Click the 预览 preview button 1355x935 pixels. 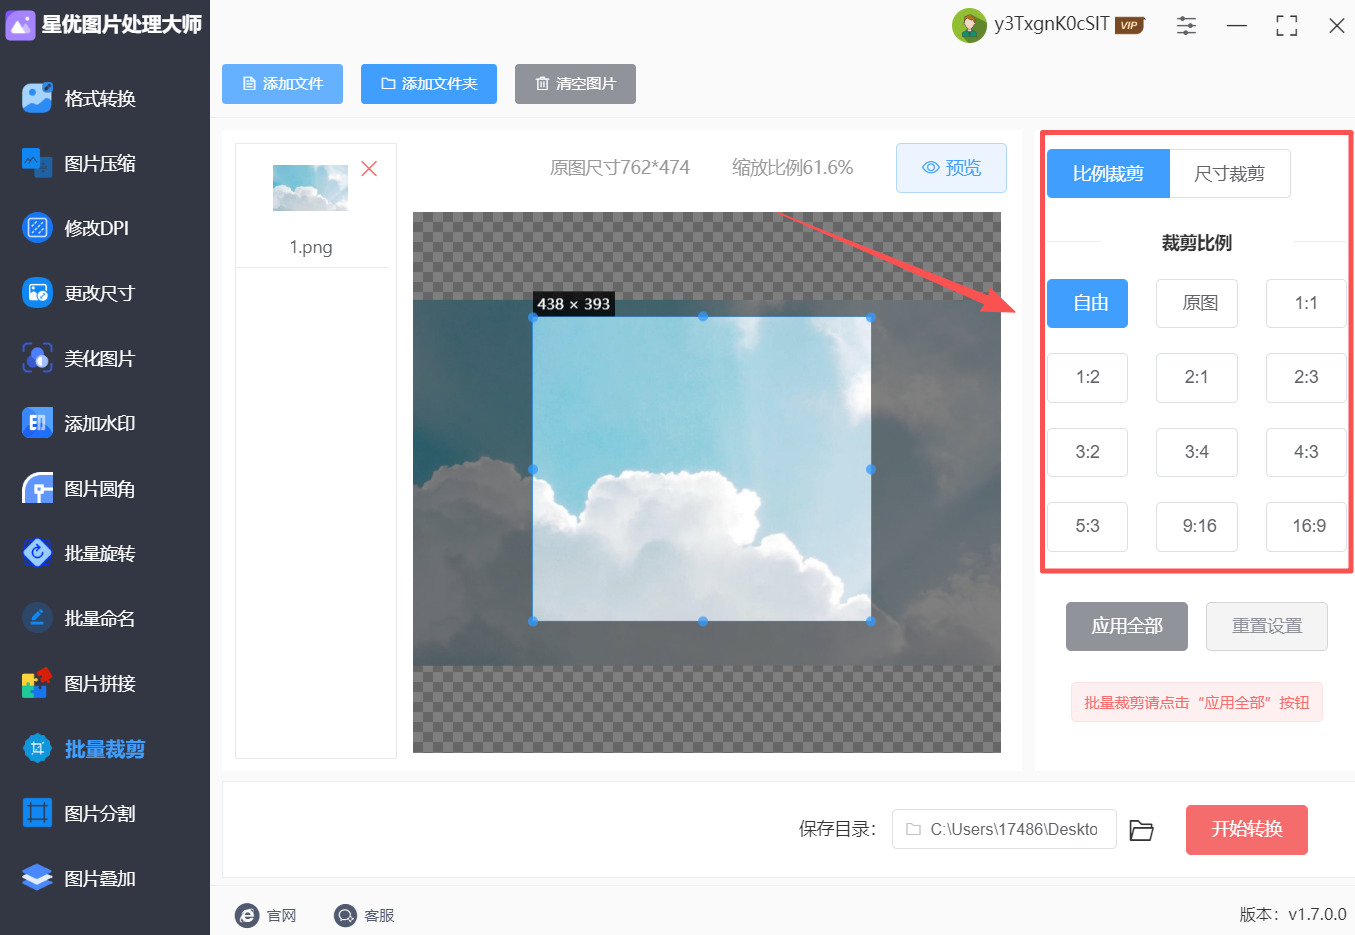951,168
